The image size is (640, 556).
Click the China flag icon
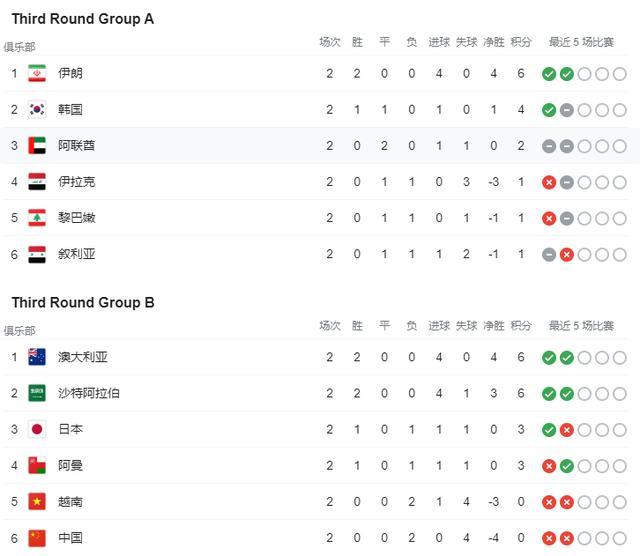point(37,537)
